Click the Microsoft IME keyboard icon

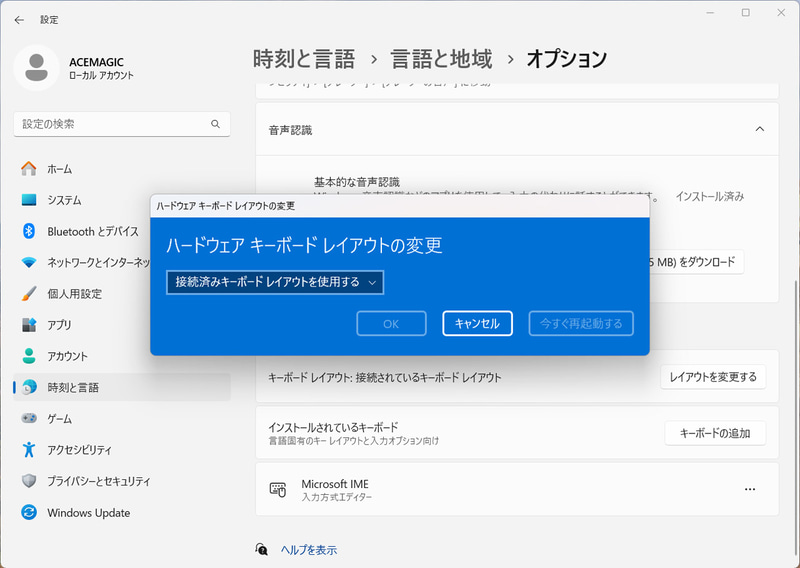coord(278,489)
